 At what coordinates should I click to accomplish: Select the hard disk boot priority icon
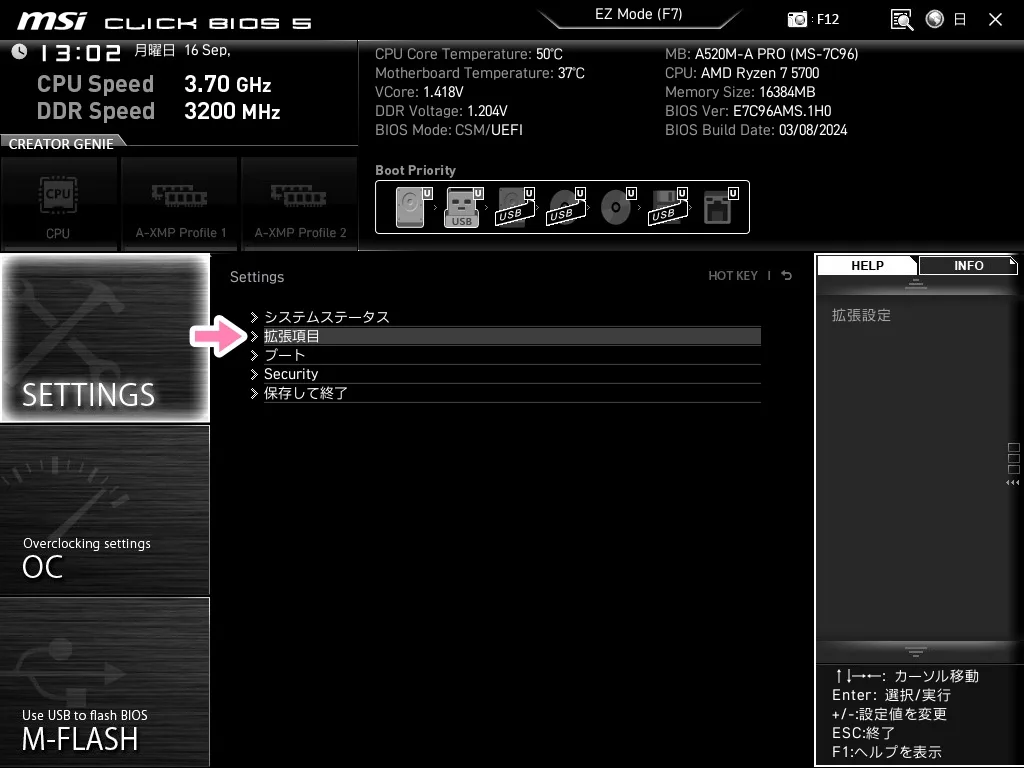pos(410,206)
